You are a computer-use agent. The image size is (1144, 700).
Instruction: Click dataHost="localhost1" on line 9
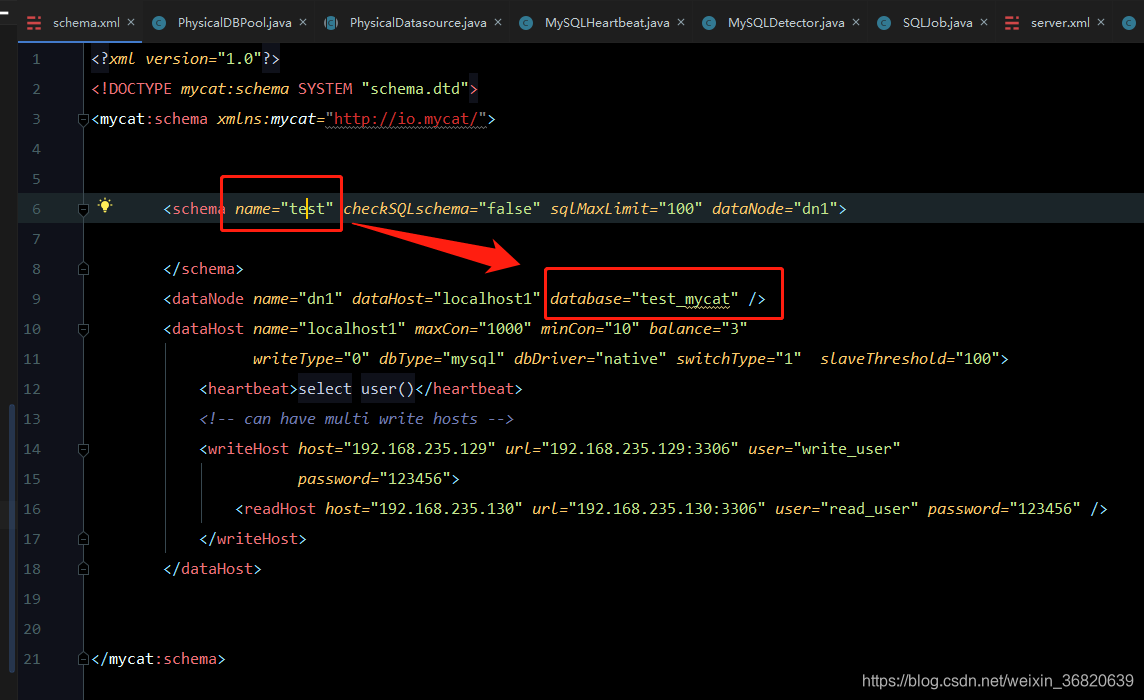click(x=447, y=299)
